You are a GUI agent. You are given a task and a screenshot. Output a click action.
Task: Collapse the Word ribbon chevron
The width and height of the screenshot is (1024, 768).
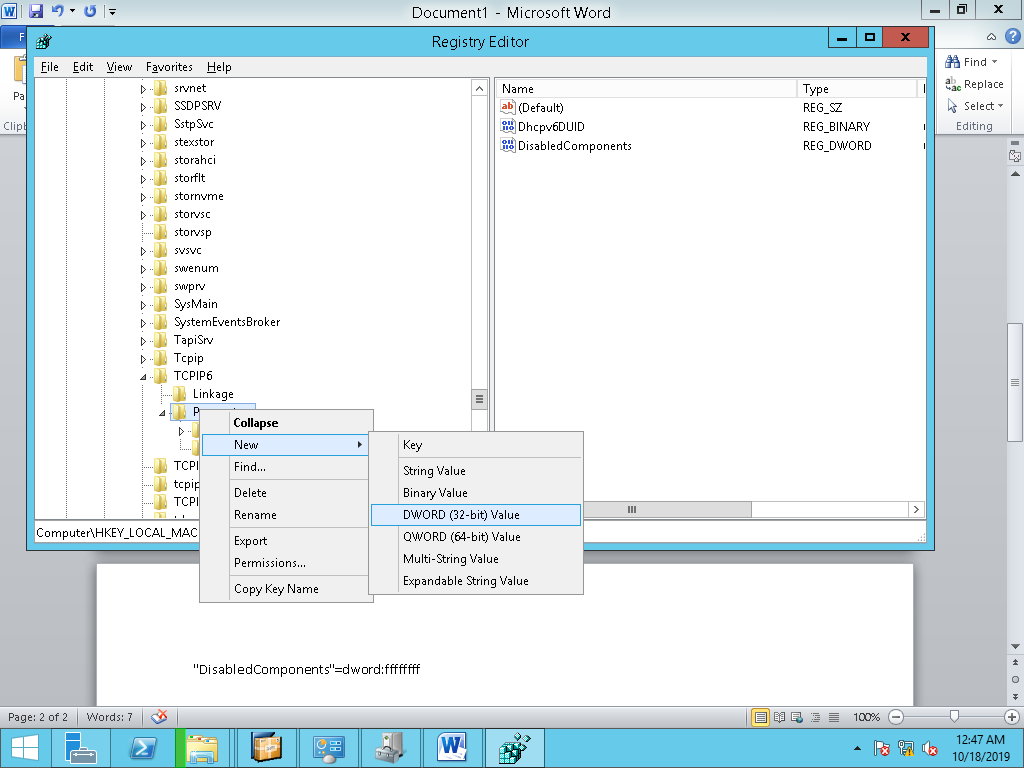click(x=991, y=37)
